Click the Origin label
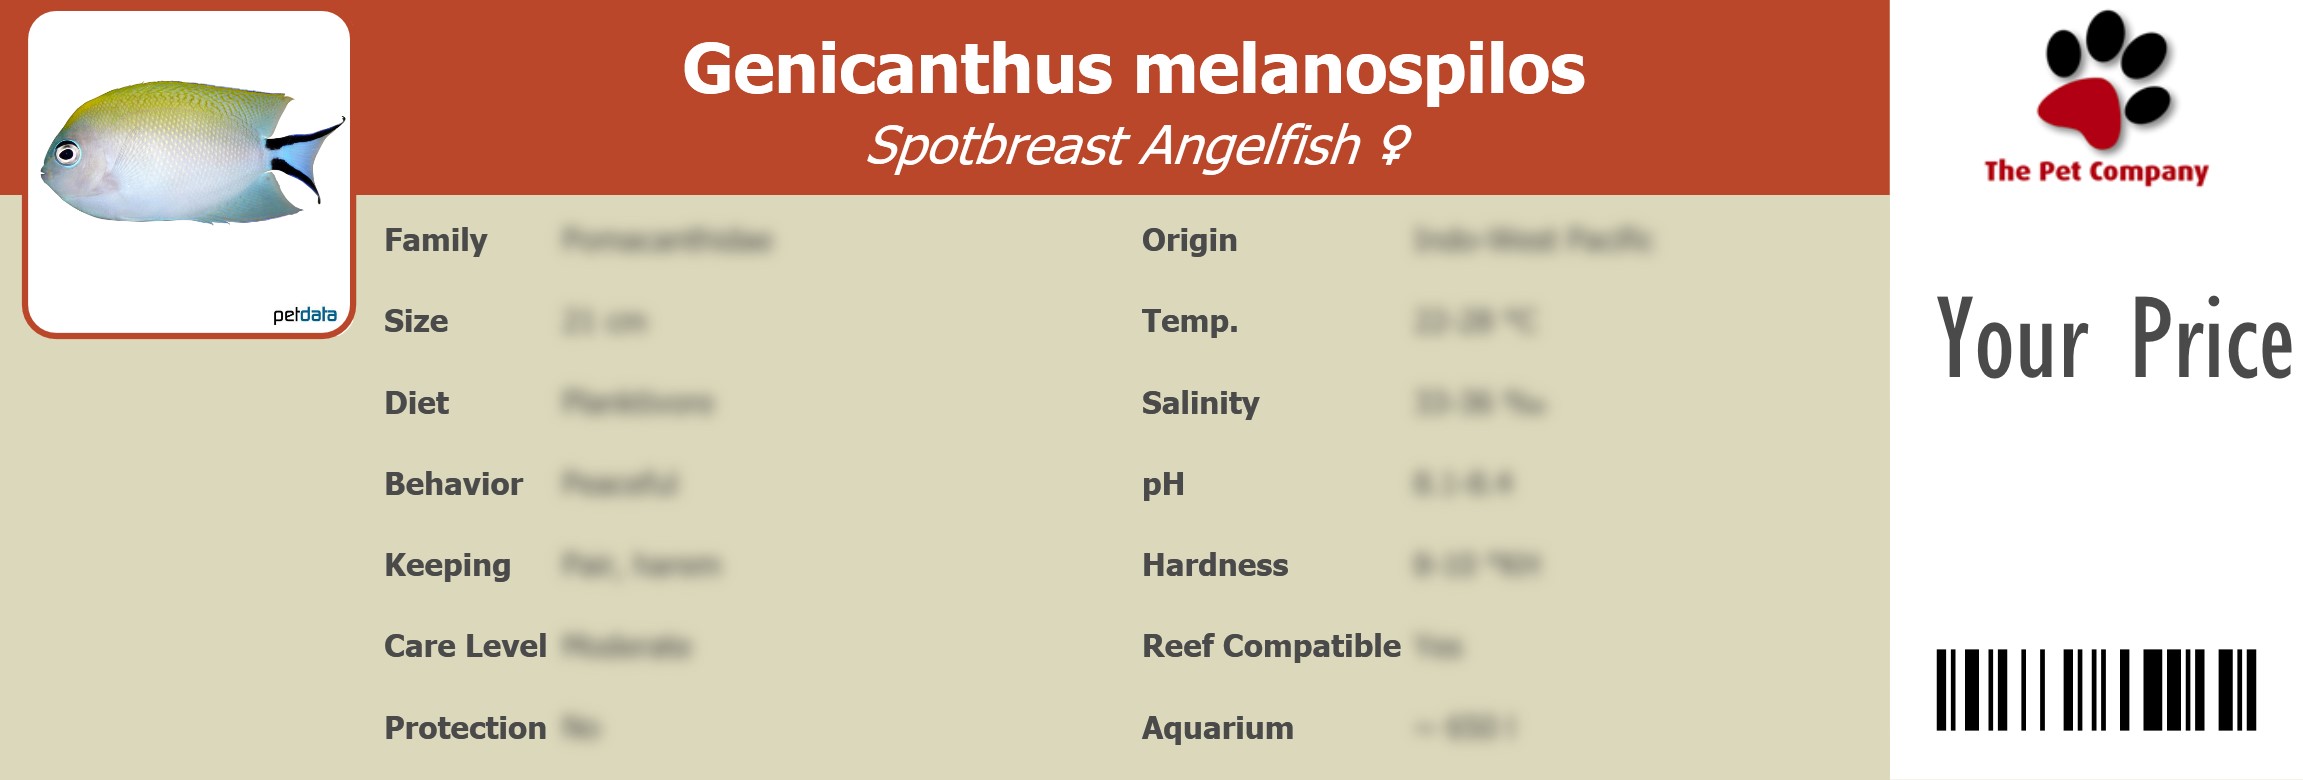The height and width of the screenshot is (780, 2303). 1189,241
